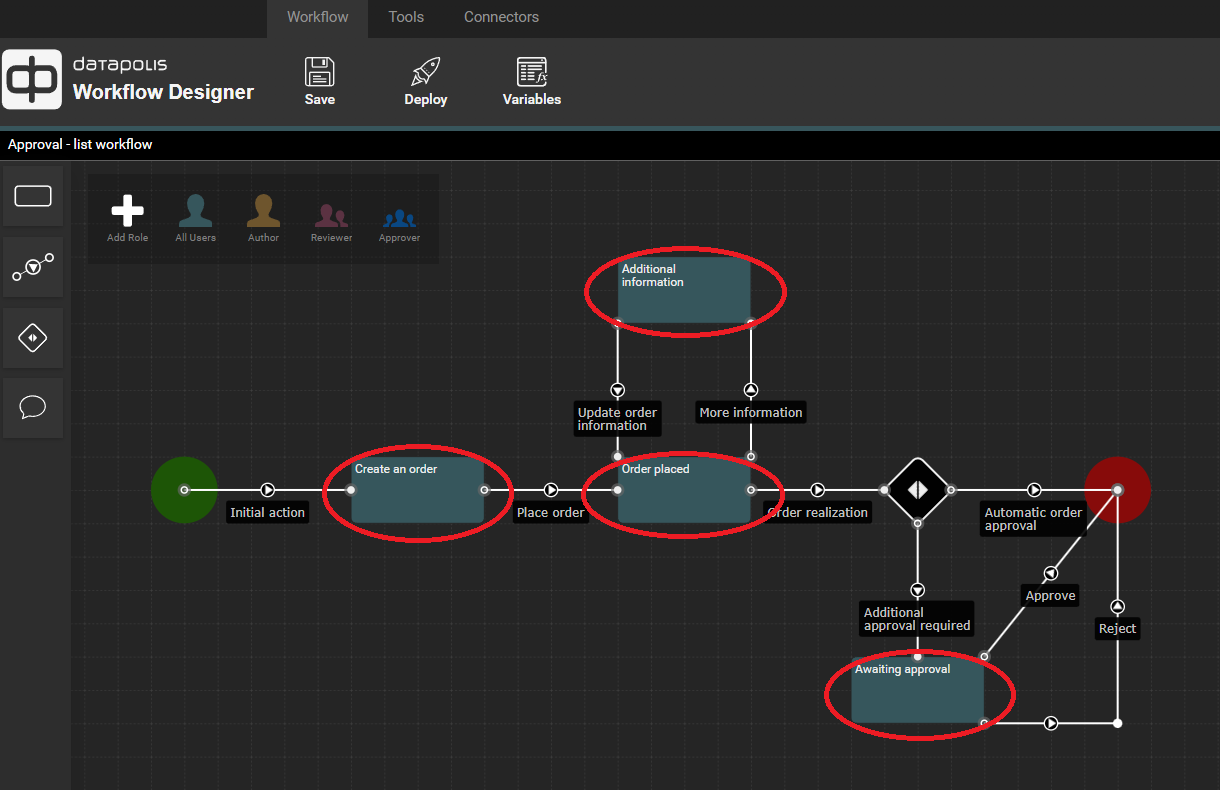Viewport: 1220px width, 790px height.
Task: Click the Deploy rocket icon
Action: [425, 73]
